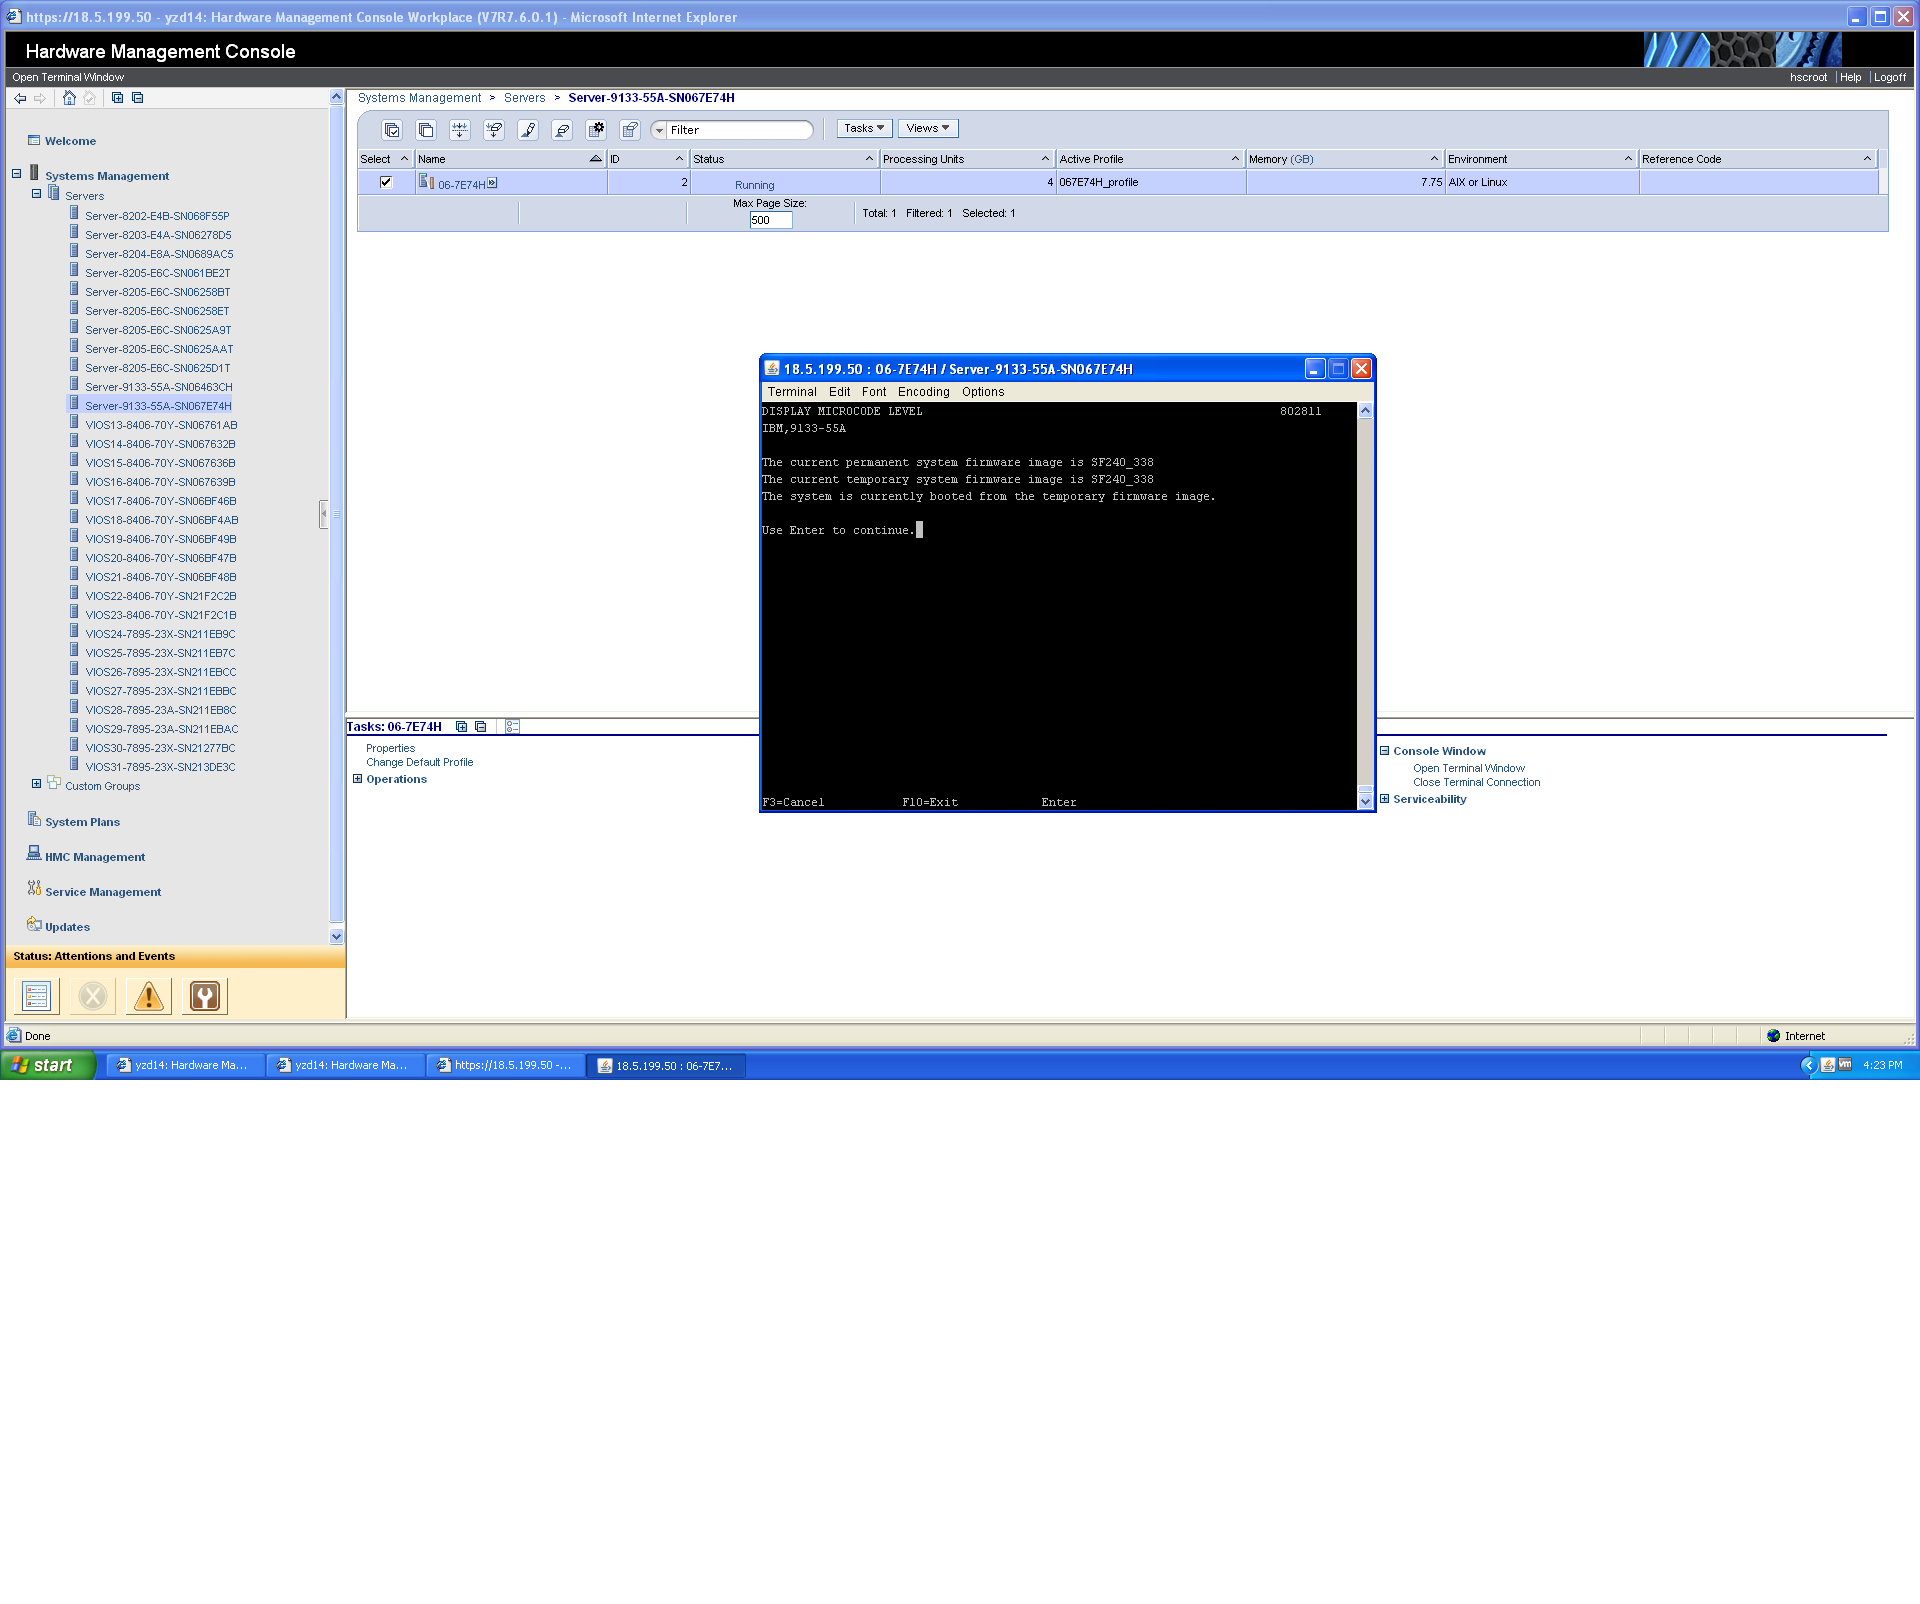Click the Logoff link

tap(1889, 77)
